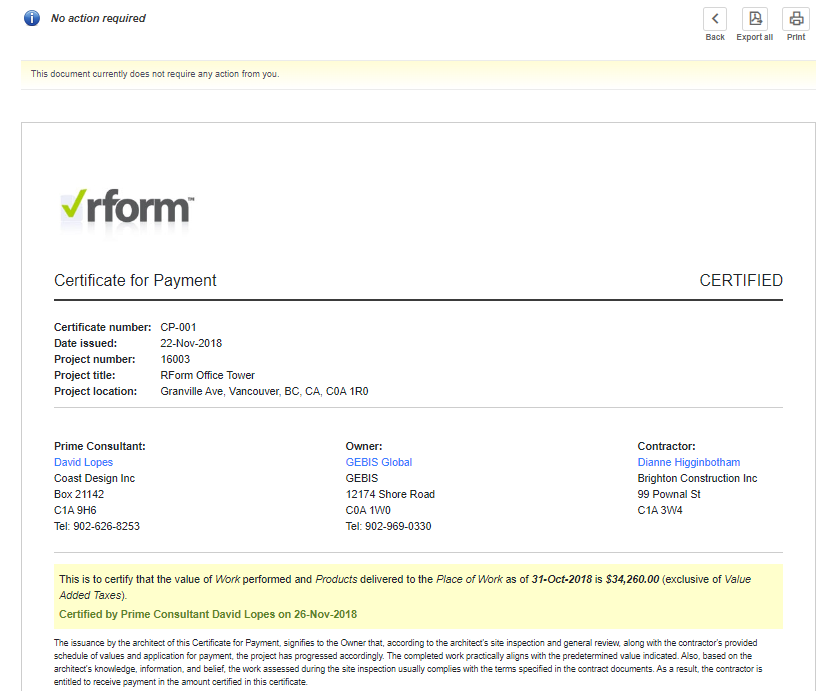Select Coast Design Inc company name

click(x=94, y=478)
